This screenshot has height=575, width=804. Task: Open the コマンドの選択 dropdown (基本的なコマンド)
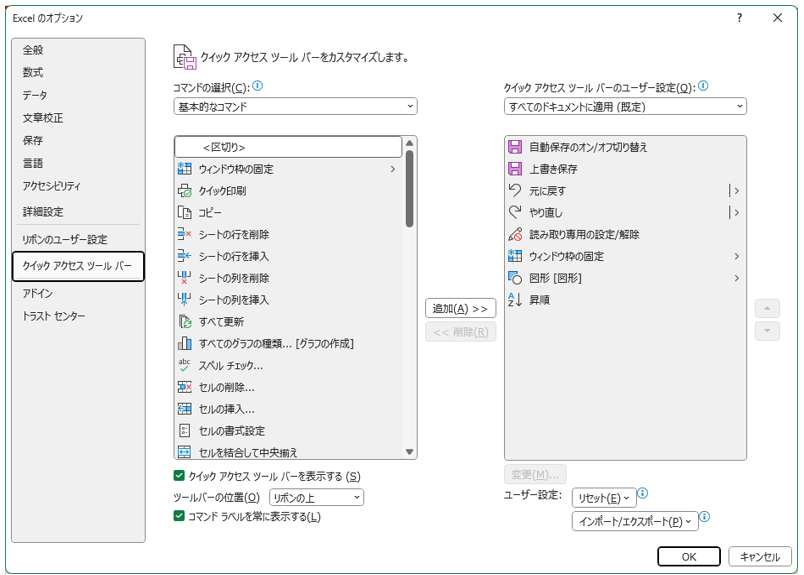[x=295, y=107]
